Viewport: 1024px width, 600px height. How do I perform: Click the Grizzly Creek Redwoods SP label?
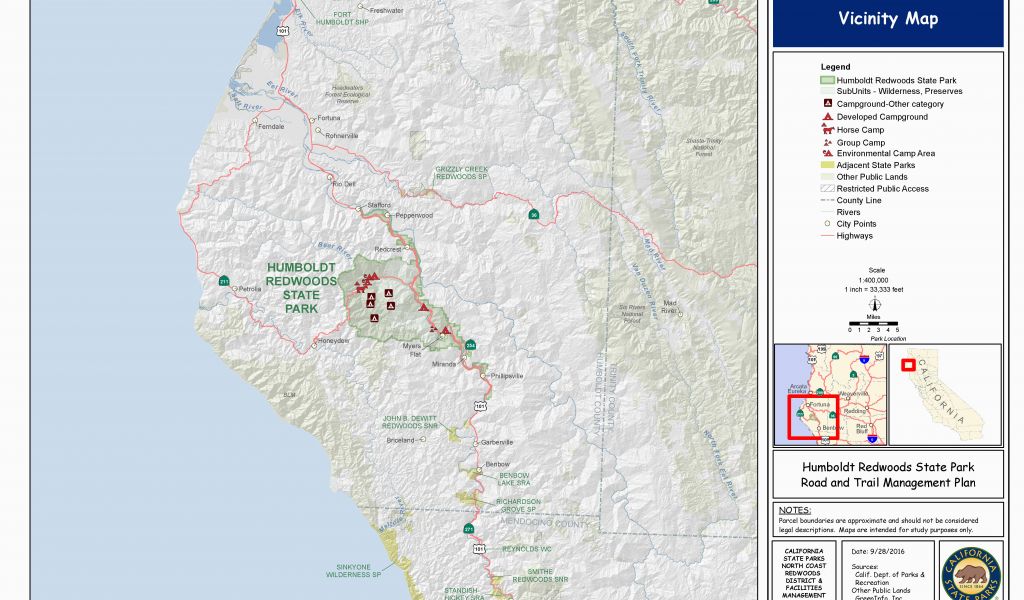tap(462, 173)
